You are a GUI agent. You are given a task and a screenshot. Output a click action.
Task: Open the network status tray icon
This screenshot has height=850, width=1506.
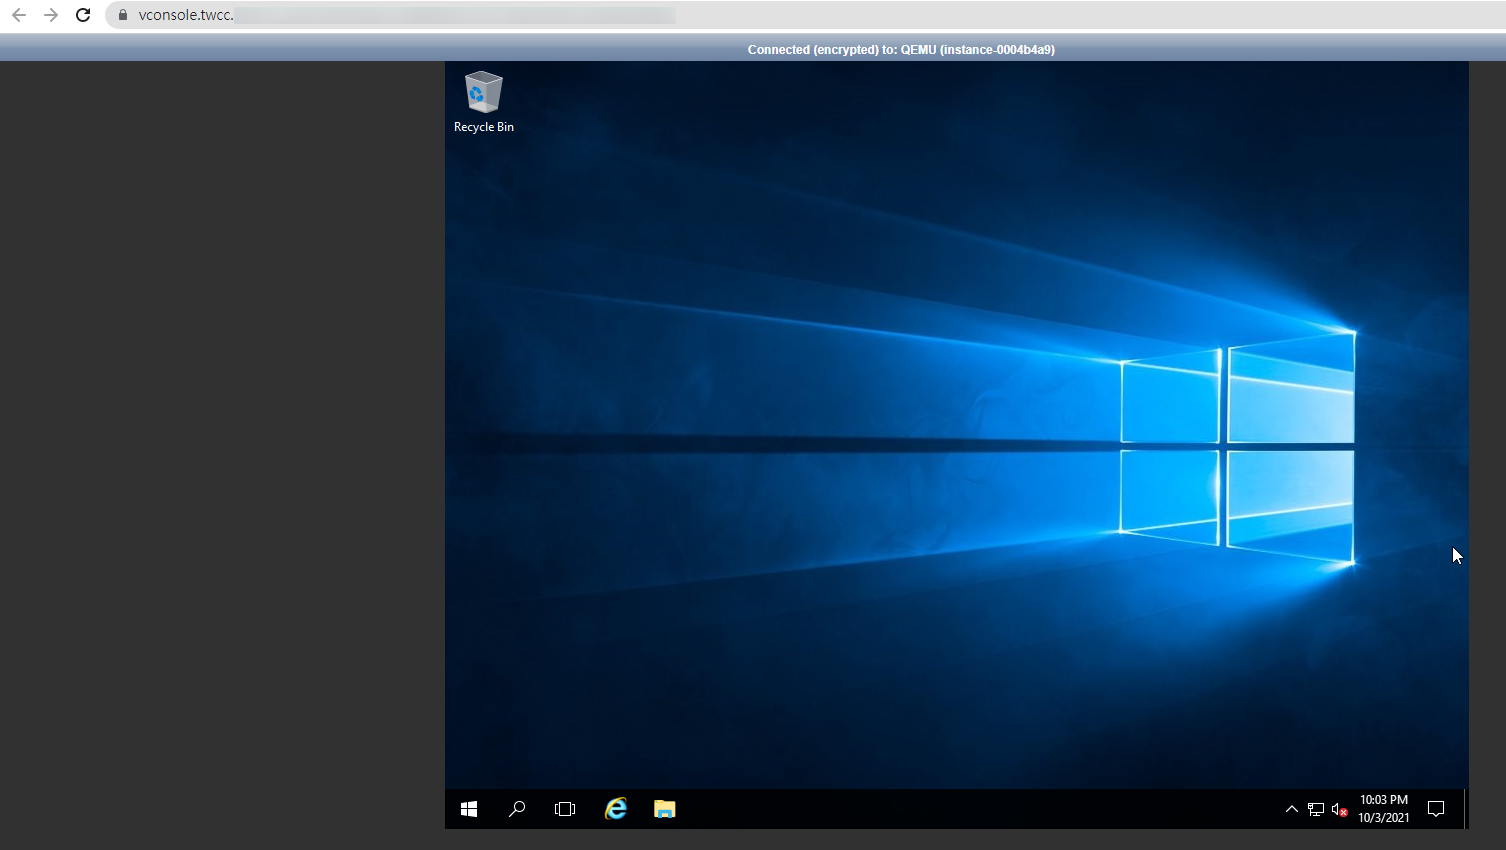click(1316, 809)
